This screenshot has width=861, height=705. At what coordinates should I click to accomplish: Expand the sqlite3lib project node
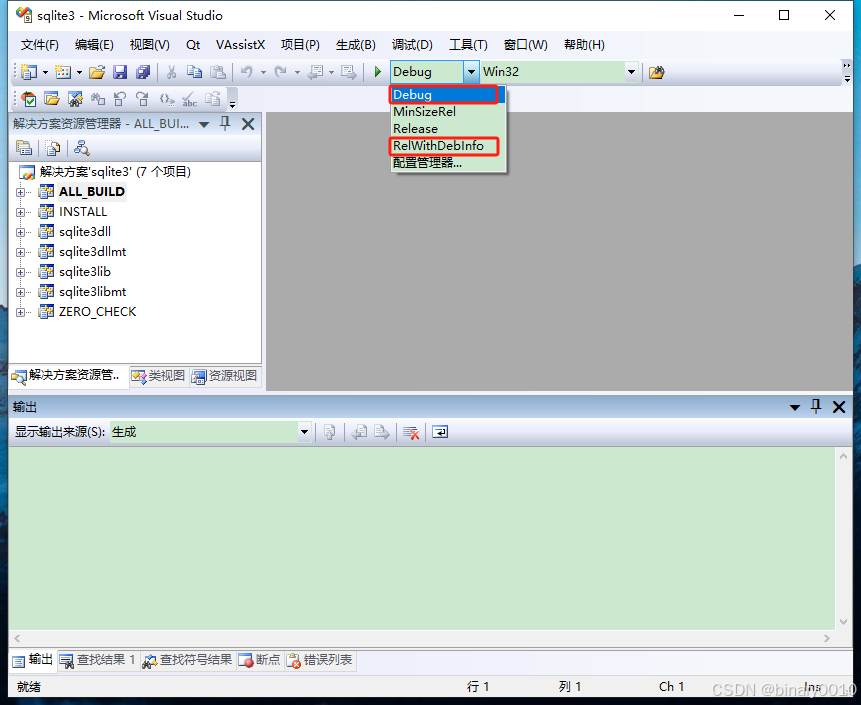[20, 272]
